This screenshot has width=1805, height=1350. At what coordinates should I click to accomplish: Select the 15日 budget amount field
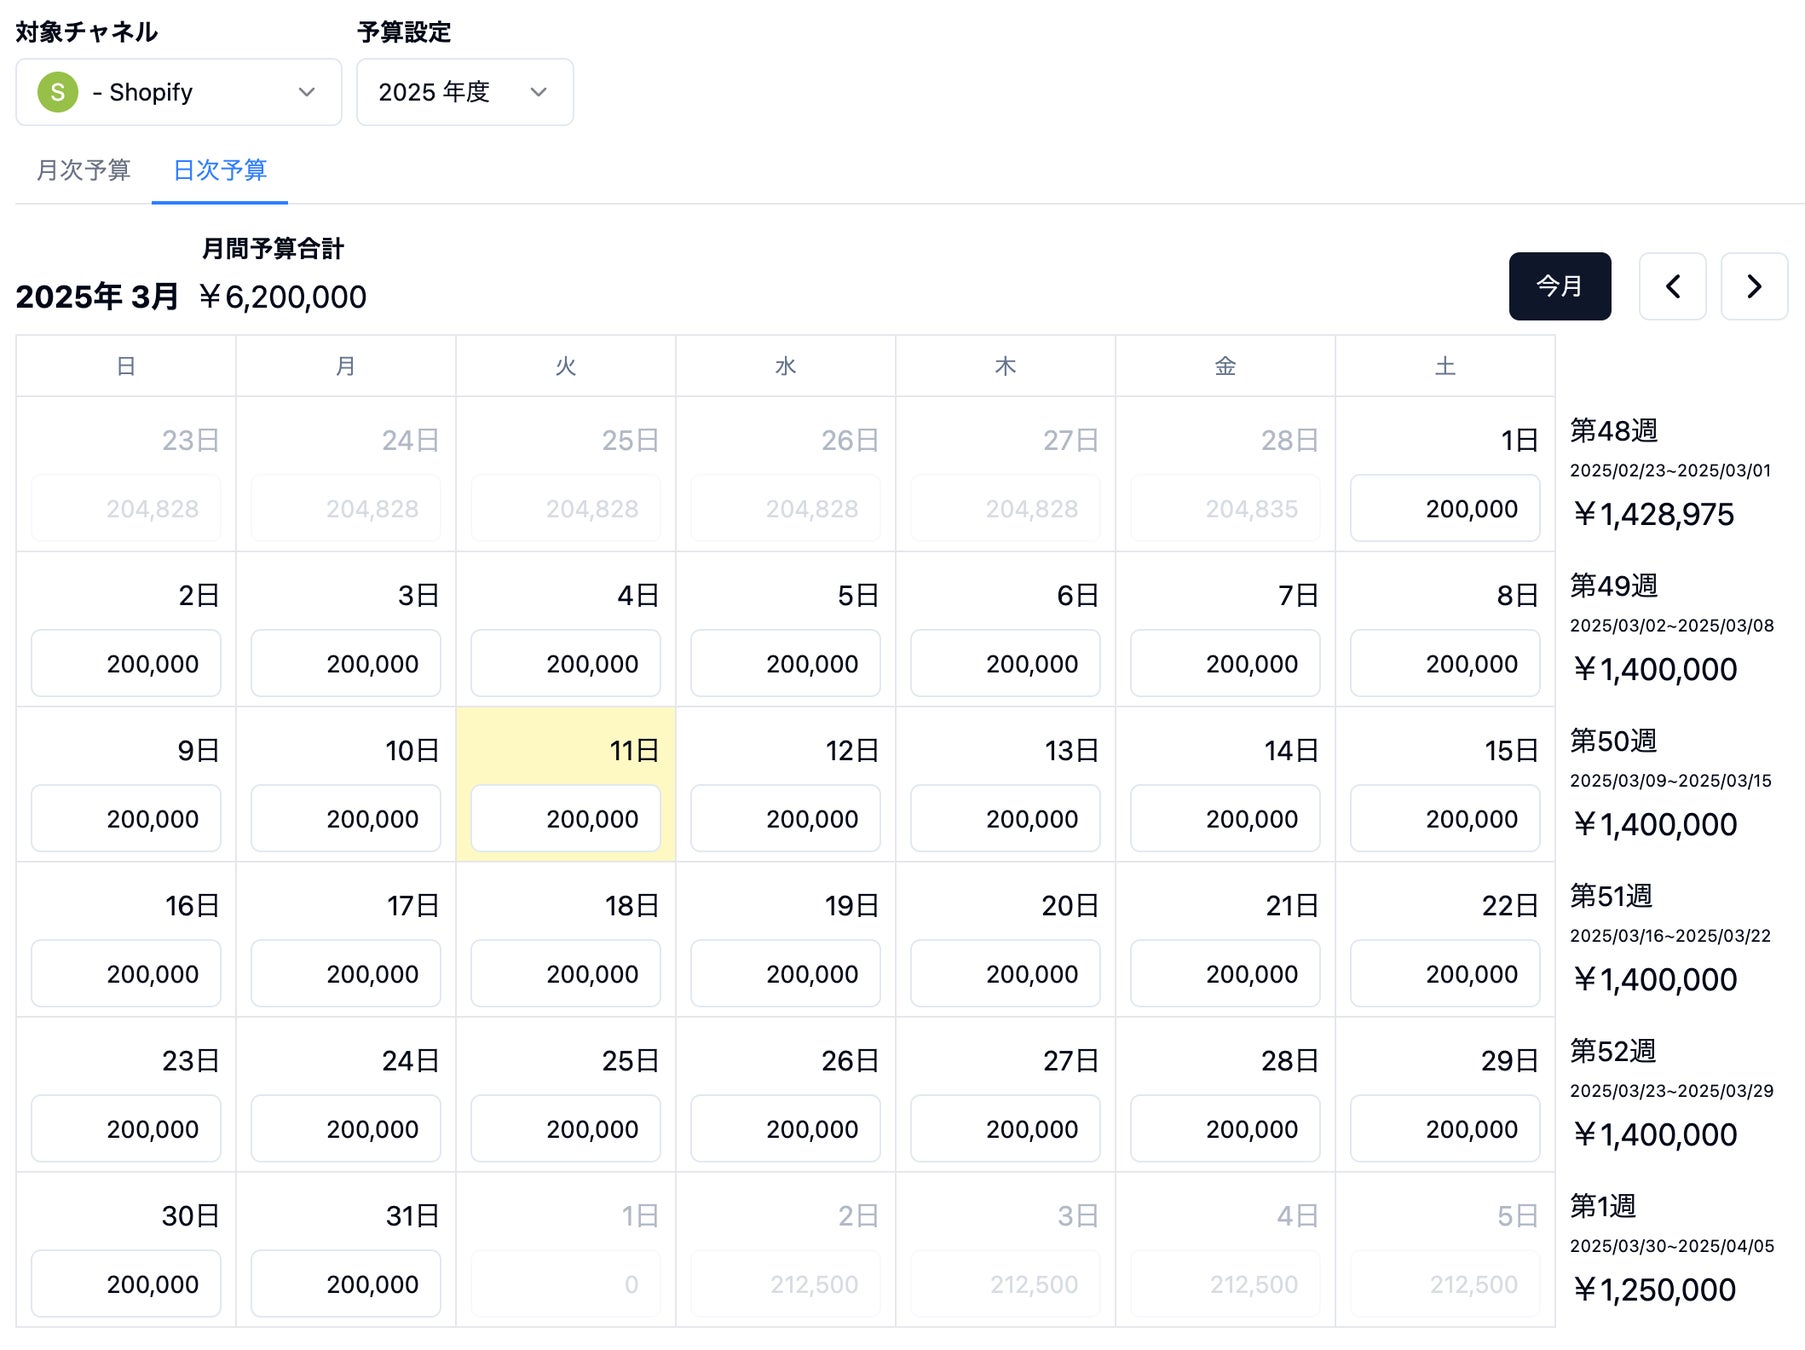click(x=1444, y=819)
